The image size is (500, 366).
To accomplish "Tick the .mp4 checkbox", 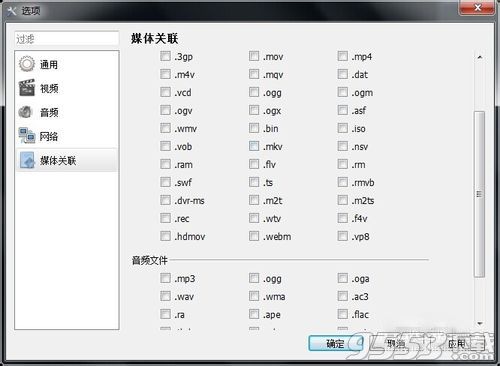I will (x=343, y=56).
